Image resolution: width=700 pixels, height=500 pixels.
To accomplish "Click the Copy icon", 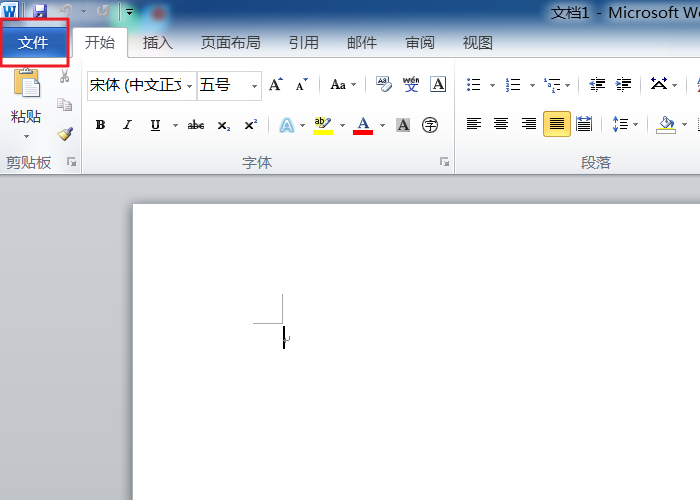I will 65,104.
